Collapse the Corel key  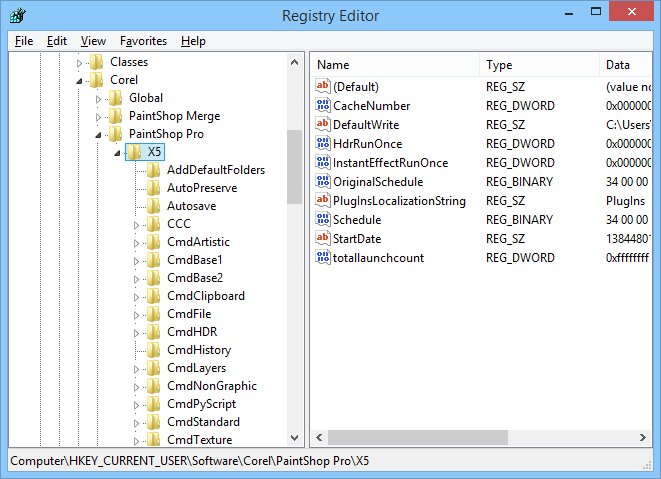(x=79, y=81)
